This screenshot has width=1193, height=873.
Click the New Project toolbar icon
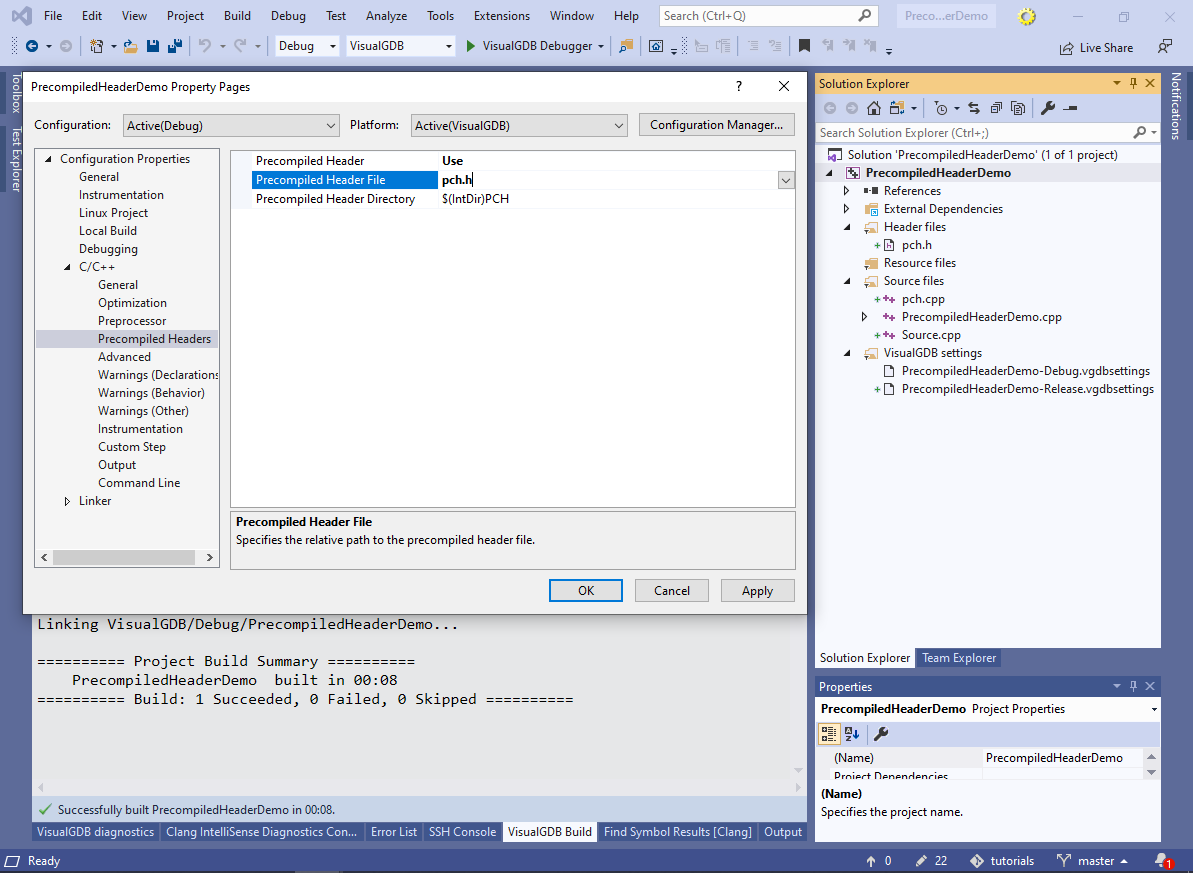pyautogui.click(x=97, y=46)
